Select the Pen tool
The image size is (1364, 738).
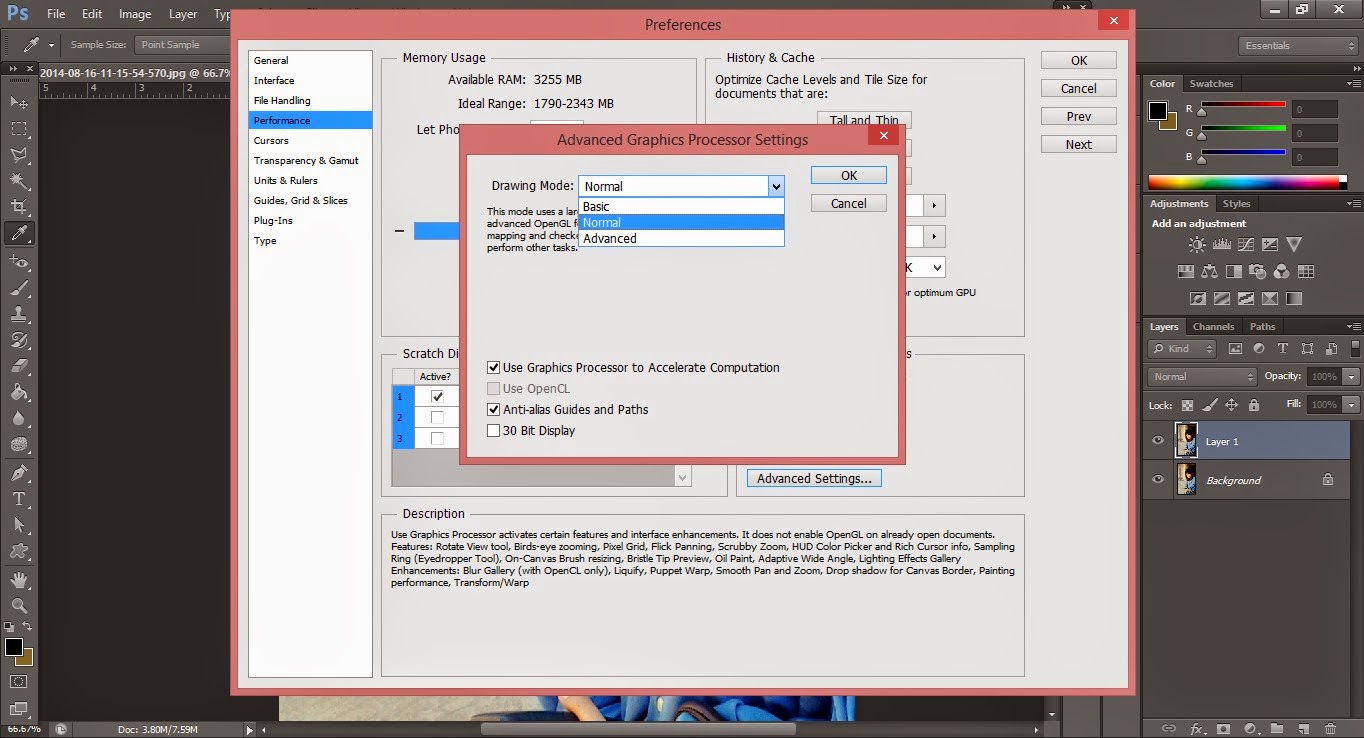pyautogui.click(x=19, y=472)
